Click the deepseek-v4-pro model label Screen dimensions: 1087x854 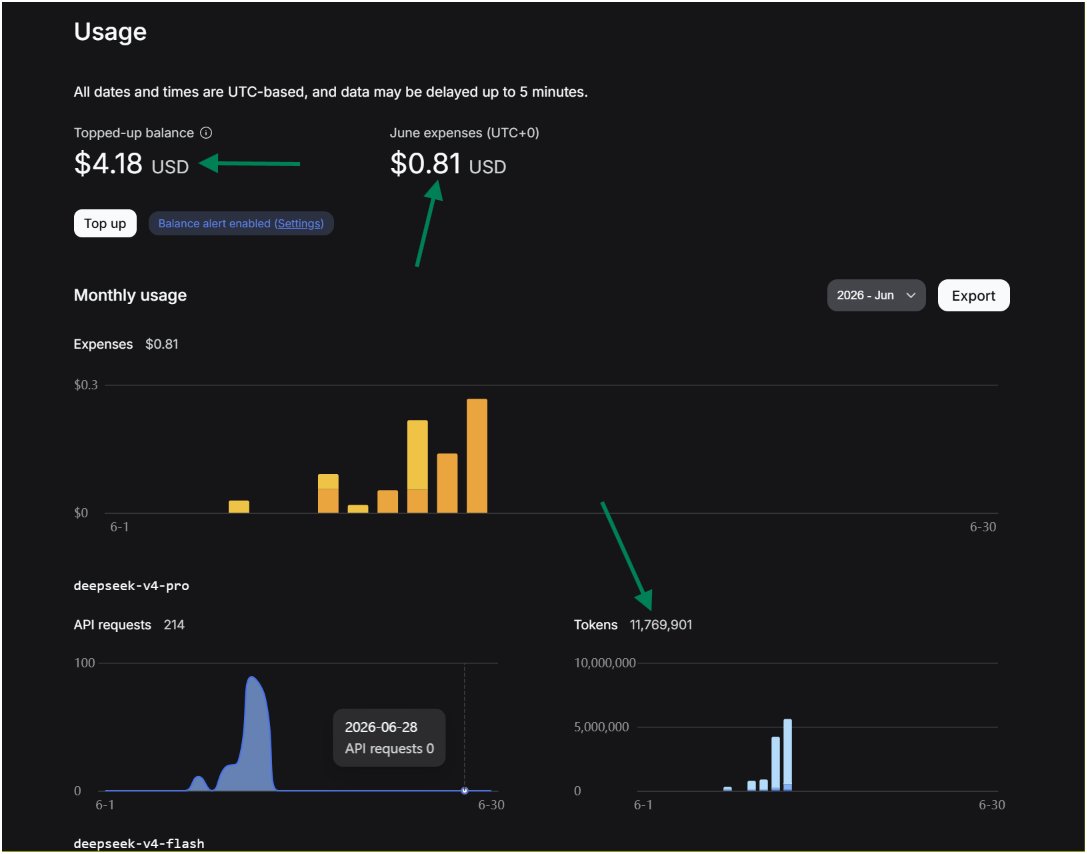pyautogui.click(x=131, y=586)
